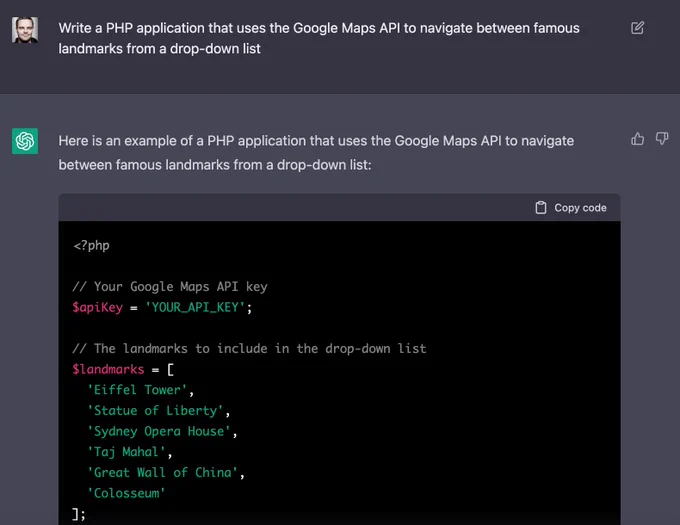Click the comment 'Your Google Maps API key'
Image resolution: width=680 pixels, height=525 pixels.
click(170, 287)
